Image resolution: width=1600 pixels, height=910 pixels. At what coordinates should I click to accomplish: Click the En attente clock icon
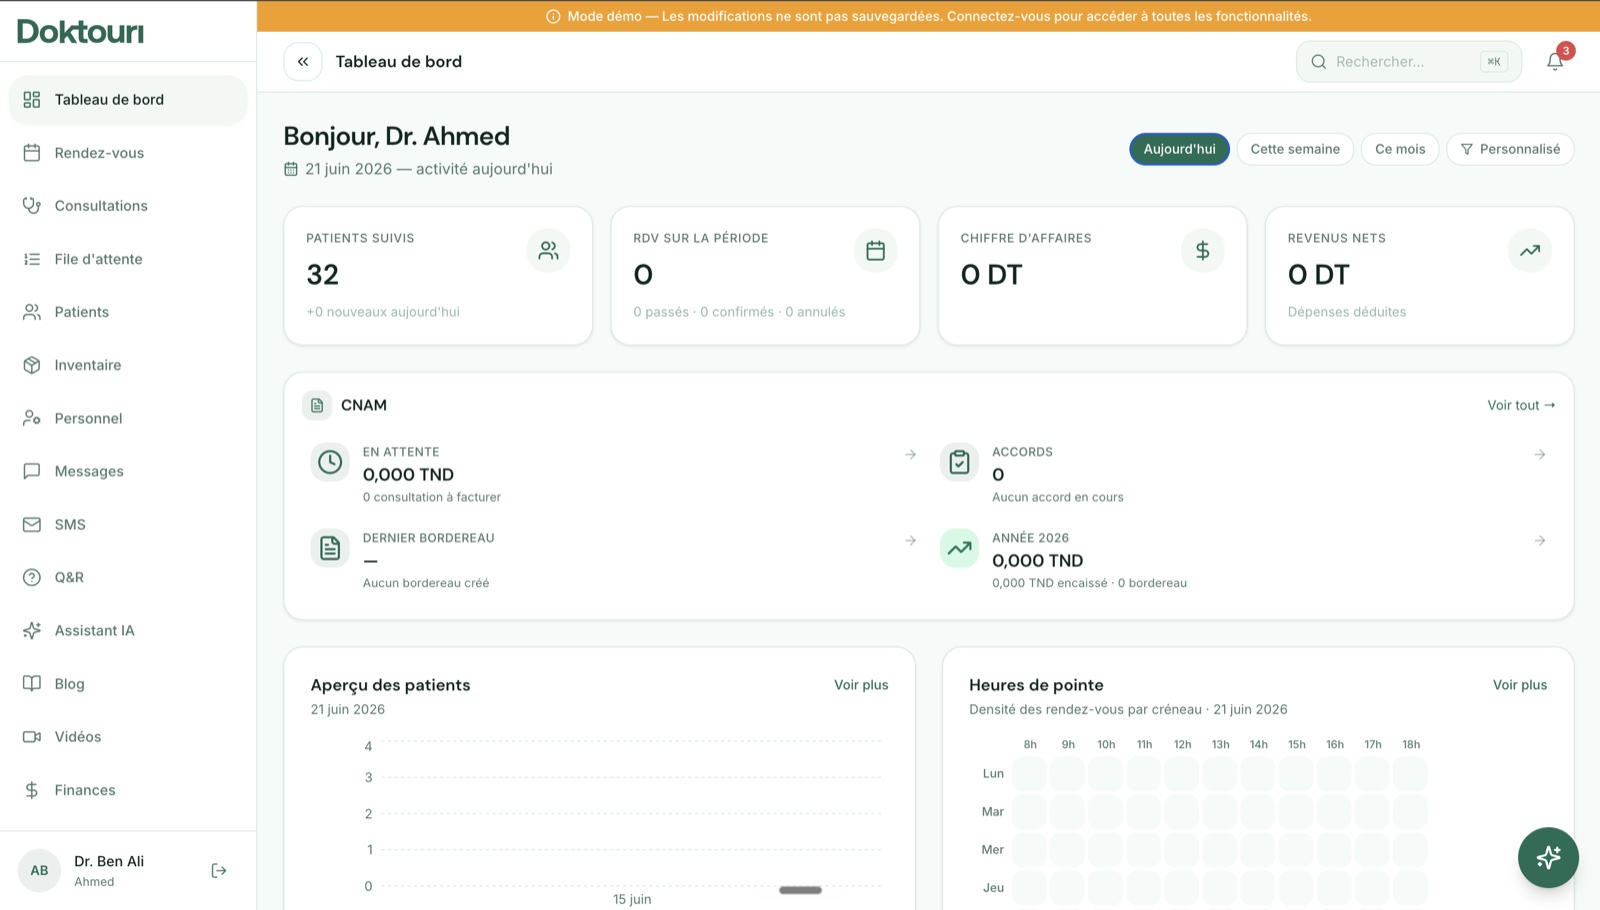pos(330,462)
